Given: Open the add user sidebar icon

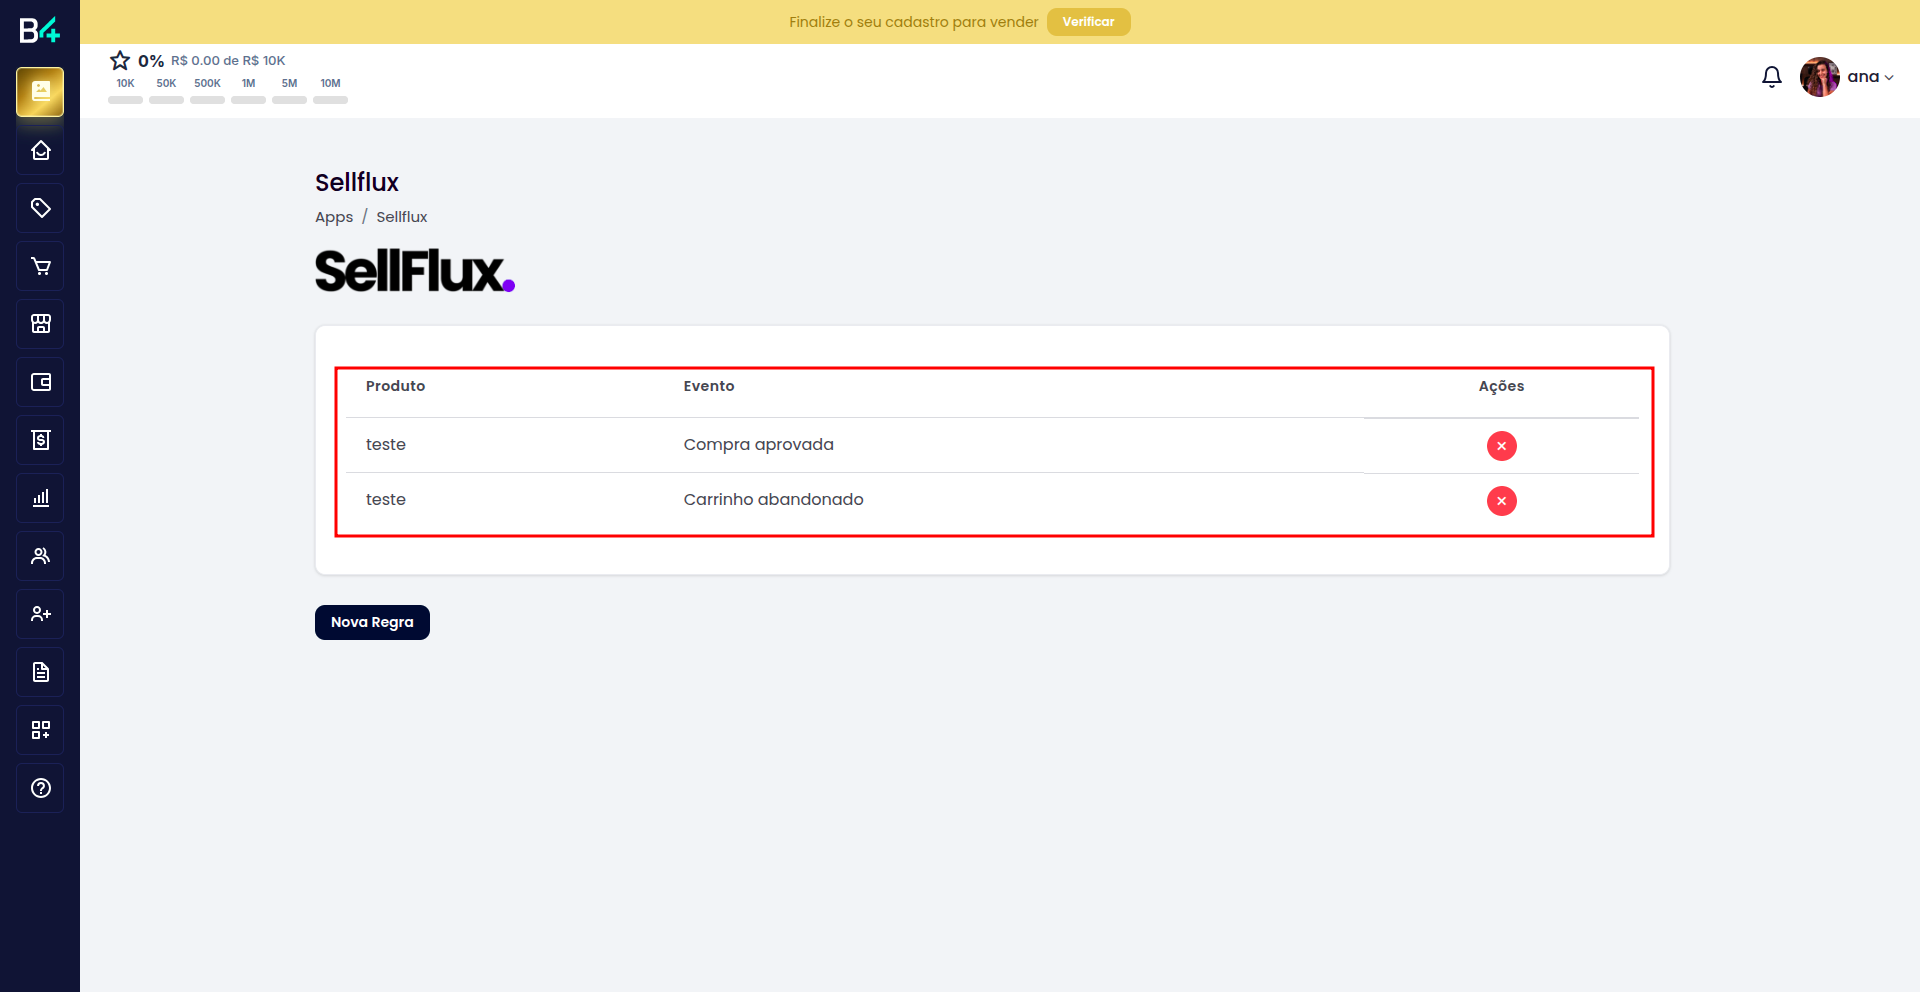Looking at the screenshot, I should tap(40, 614).
